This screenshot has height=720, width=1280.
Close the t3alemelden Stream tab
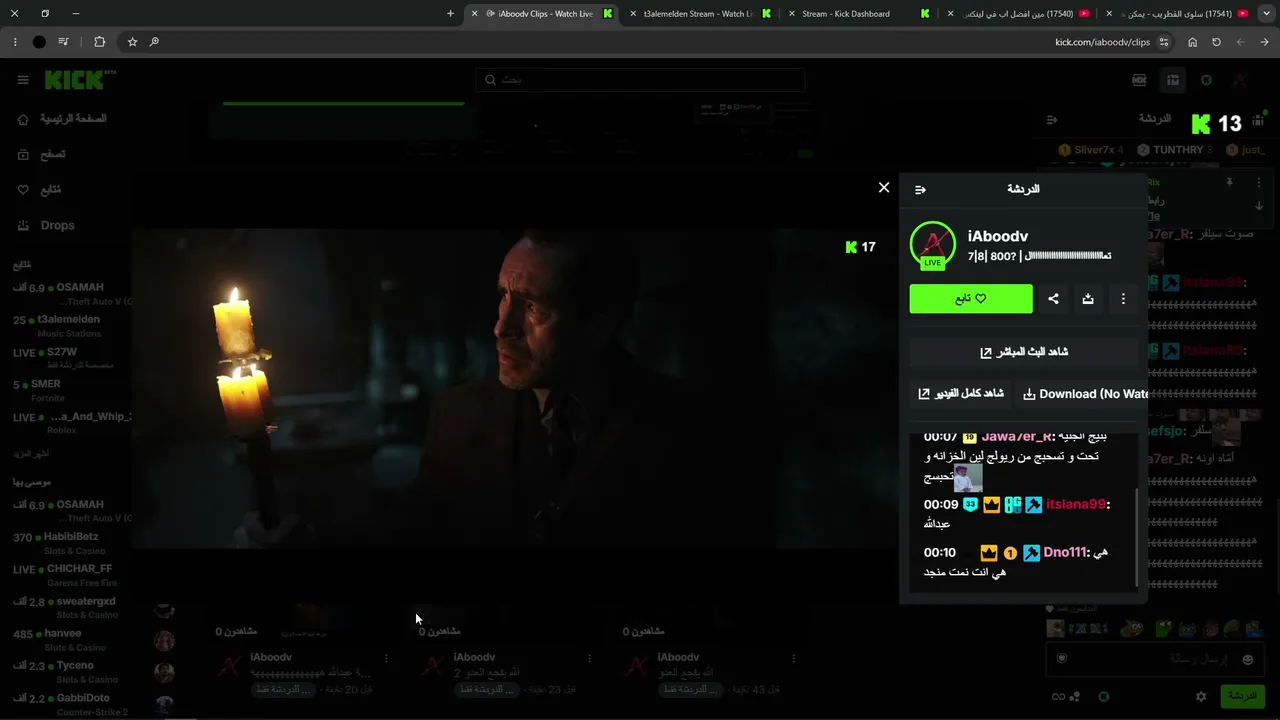pos(631,14)
